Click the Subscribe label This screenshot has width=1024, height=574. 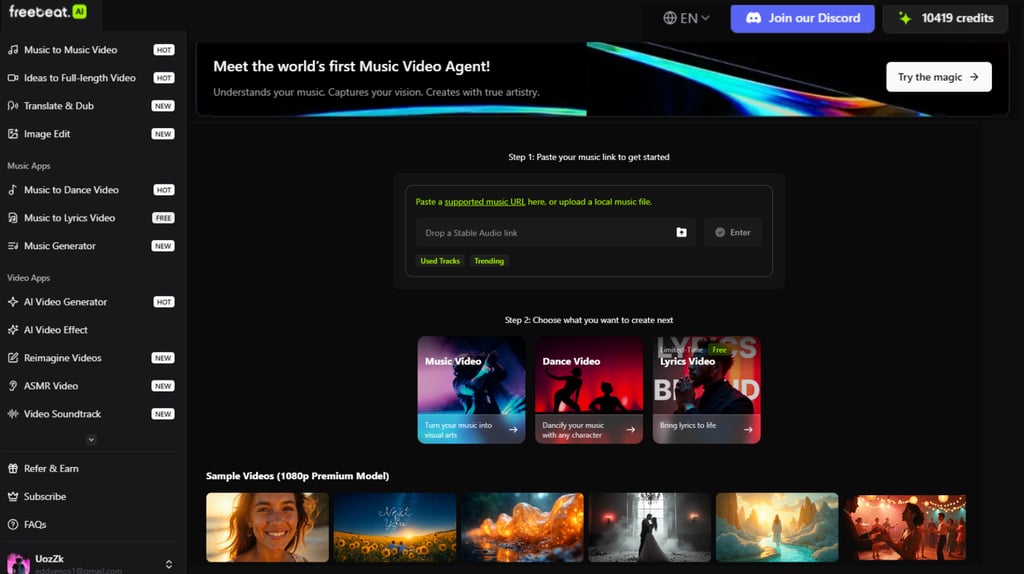[45, 496]
